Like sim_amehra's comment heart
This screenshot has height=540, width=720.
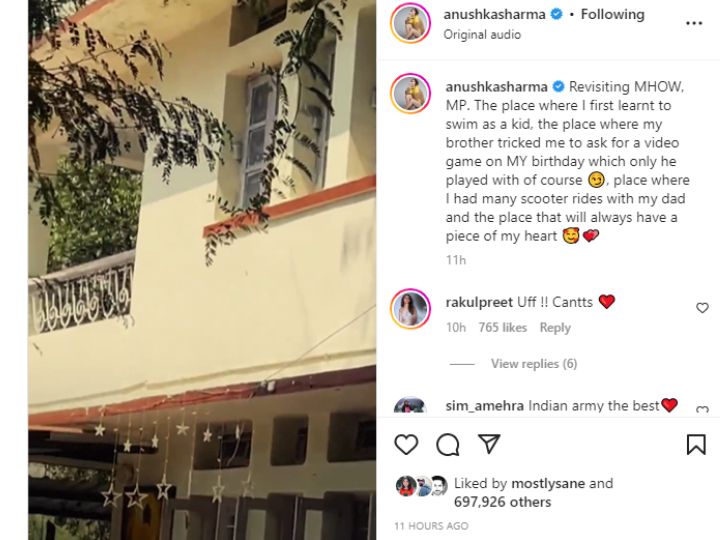(x=702, y=409)
